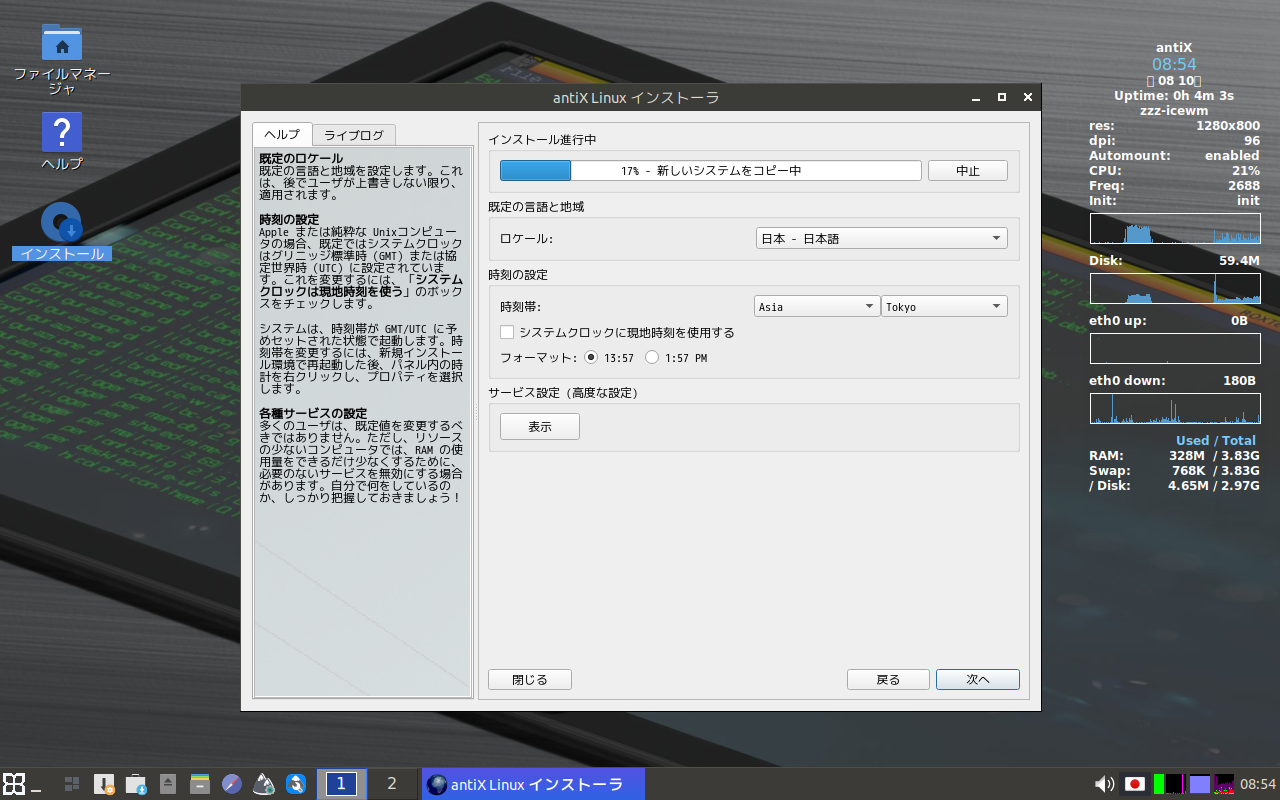The image size is (1280, 800).
Task: Switch to the ライブログ tab
Action: 353,135
